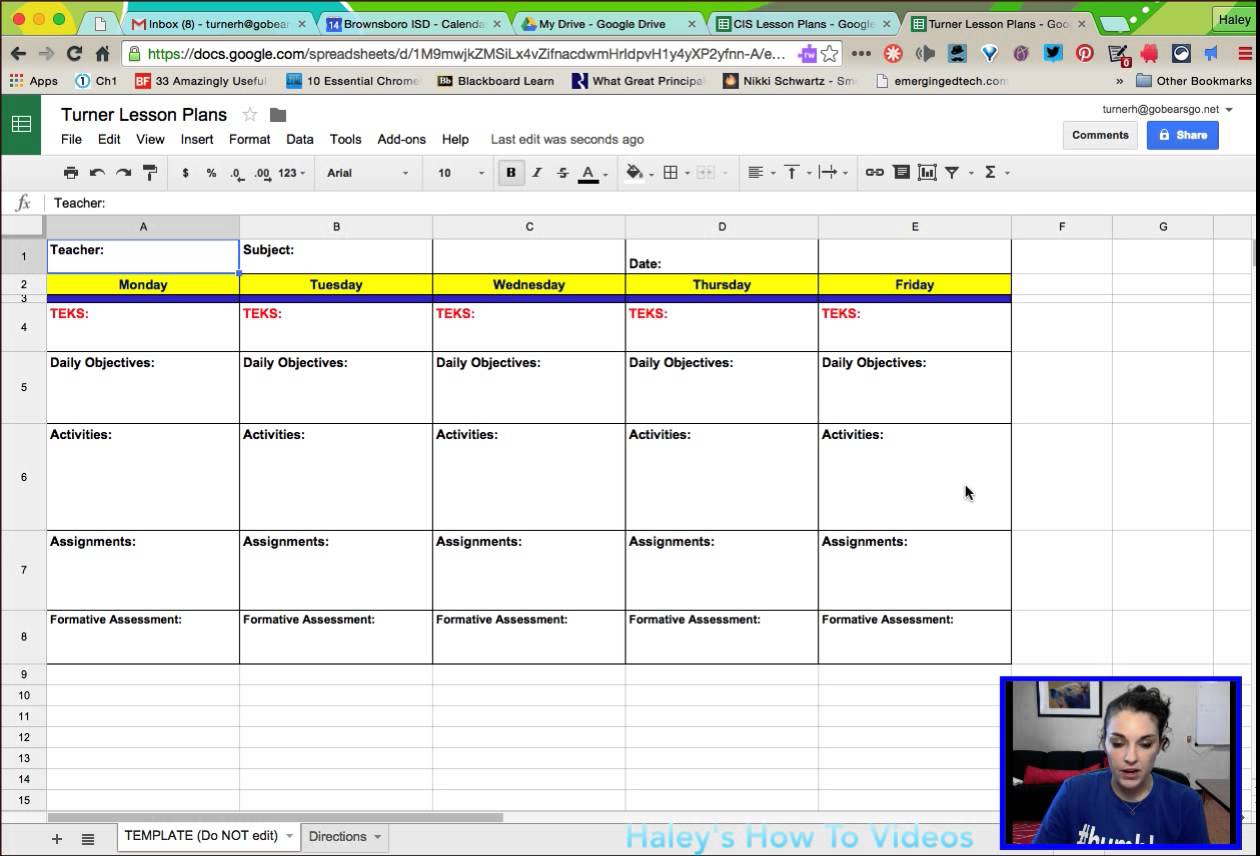Image resolution: width=1260 pixels, height=856 pixels.
Task: Open the Arial font dropdown
Action: click(367, 173)
